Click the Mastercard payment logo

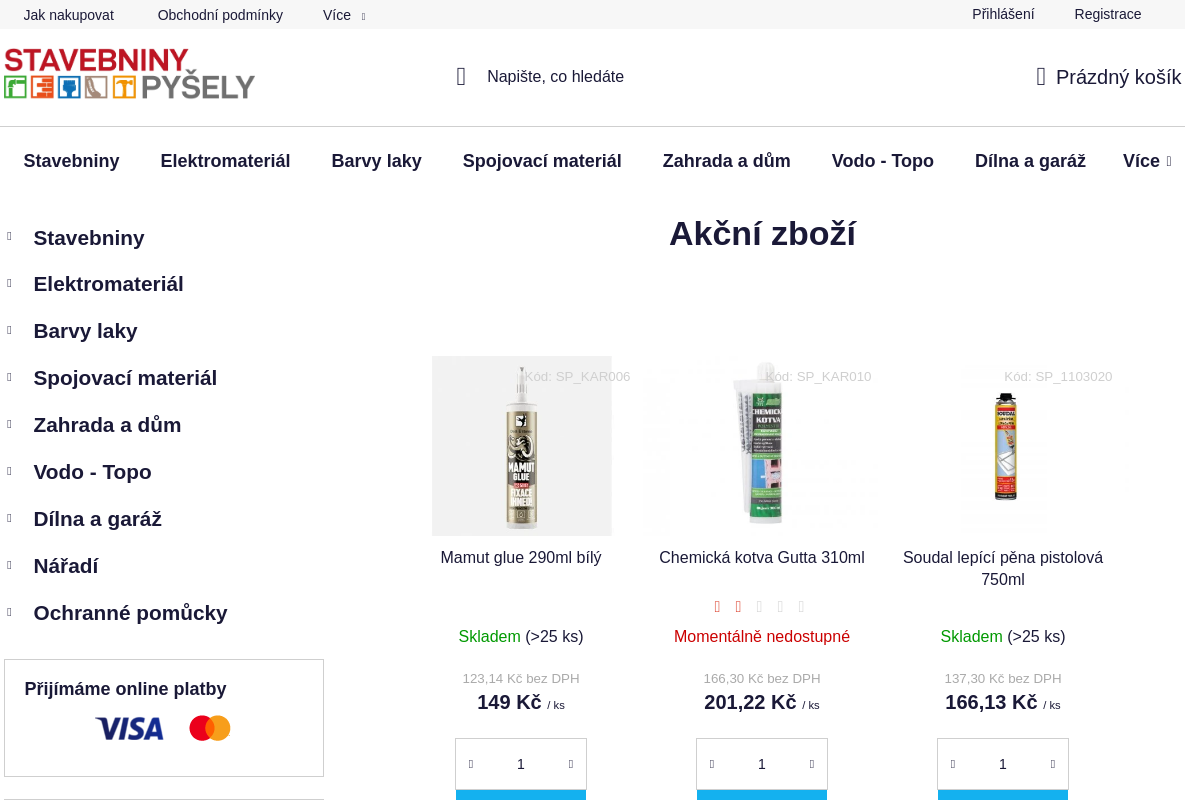(x=210, y=728)
